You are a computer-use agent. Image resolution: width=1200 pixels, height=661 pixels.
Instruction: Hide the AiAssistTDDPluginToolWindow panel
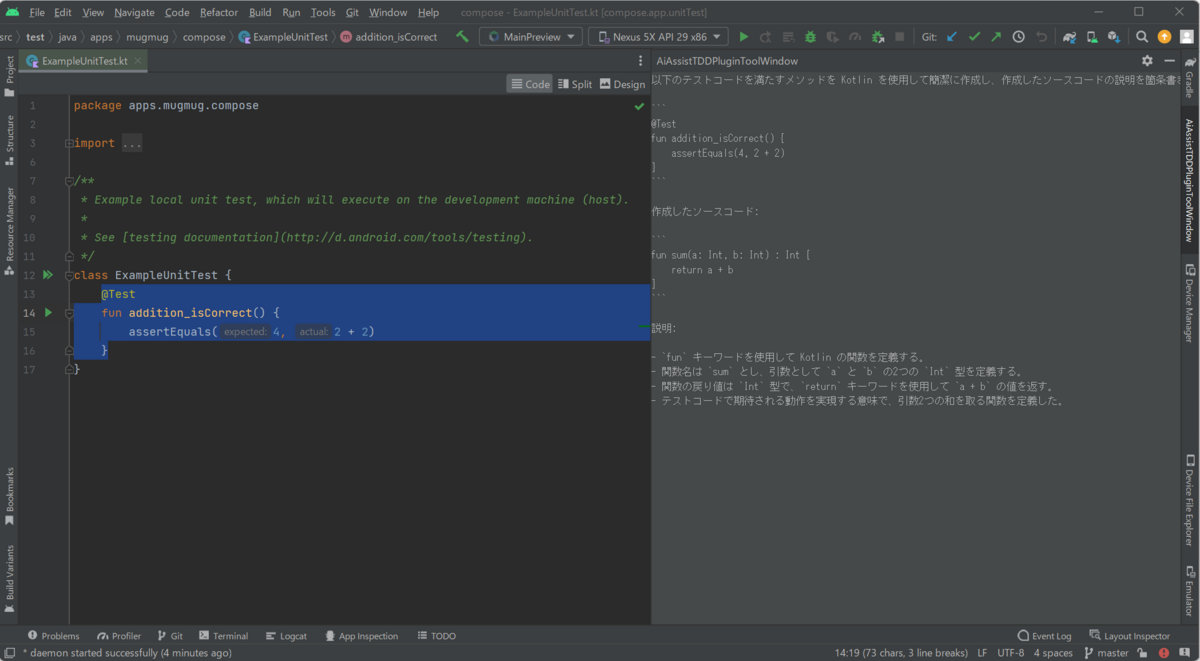[1169, 61]
